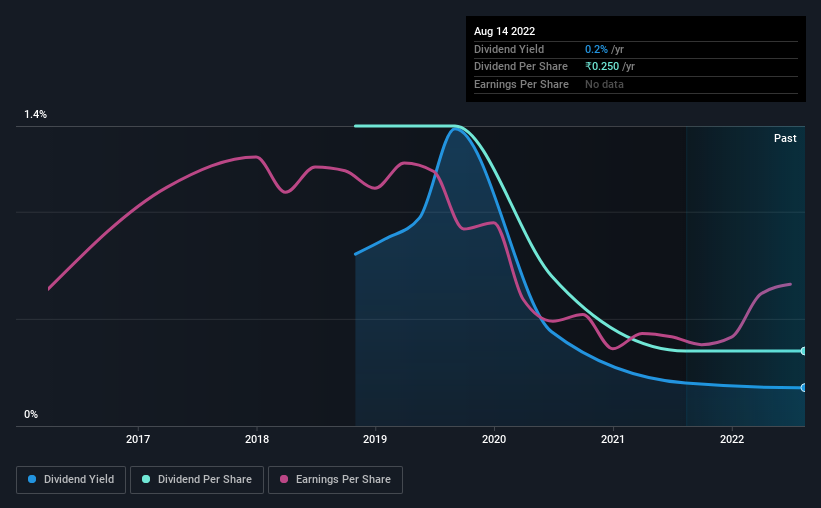Click the ₹0.250 Dividend Per Share tooltip value

[x=602, y=67]
